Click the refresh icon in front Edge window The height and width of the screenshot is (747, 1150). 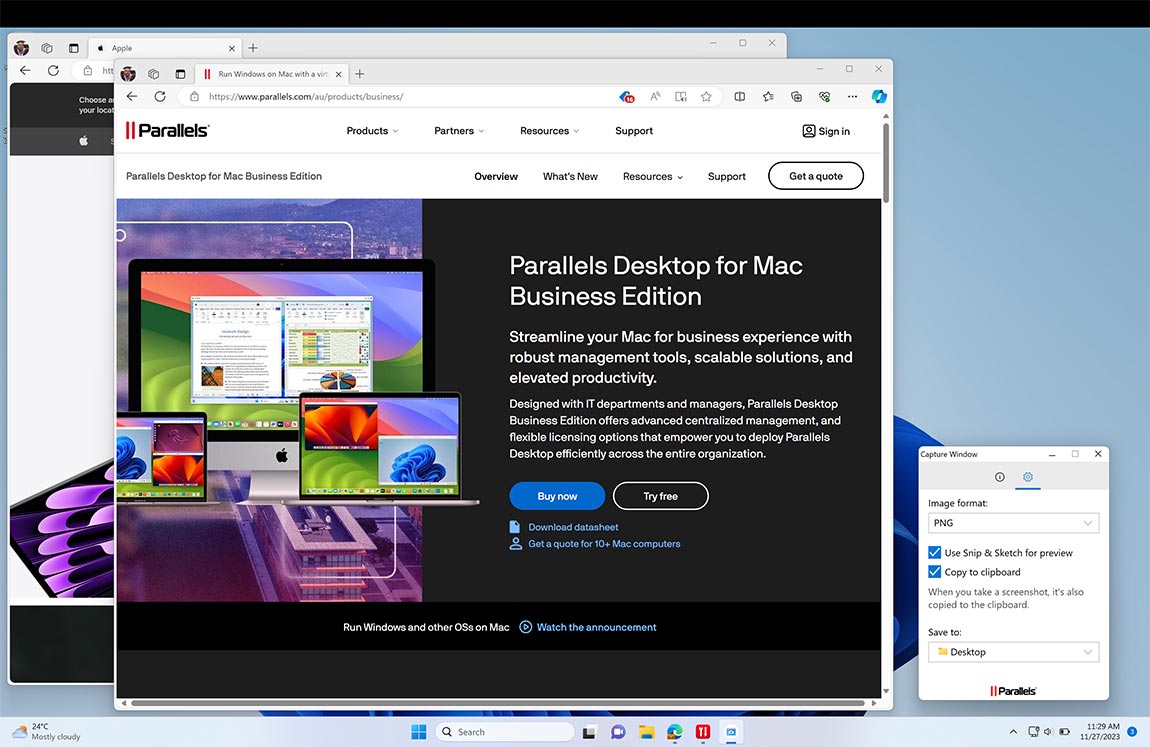[160, 97]
